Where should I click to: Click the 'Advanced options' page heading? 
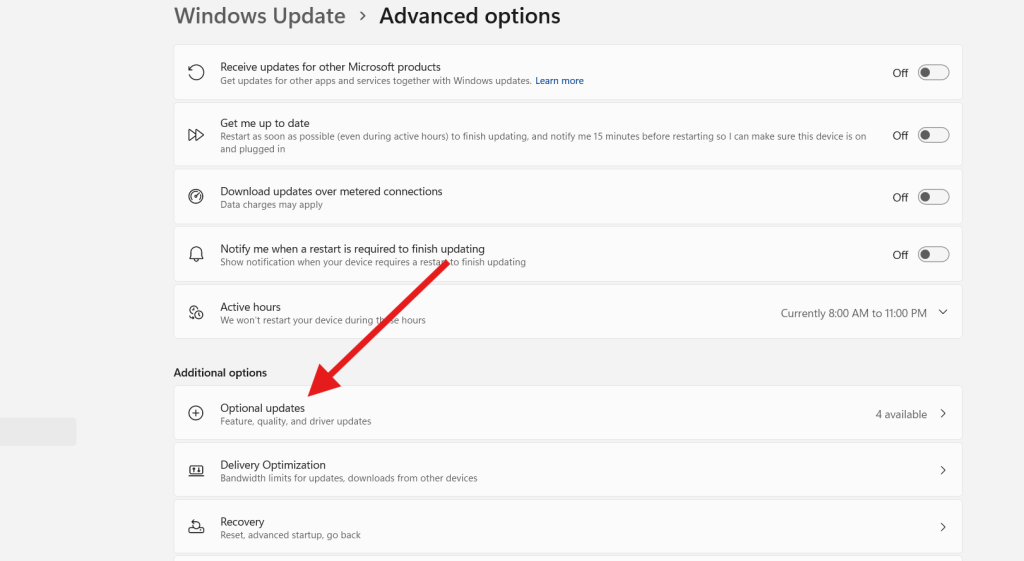470,16
